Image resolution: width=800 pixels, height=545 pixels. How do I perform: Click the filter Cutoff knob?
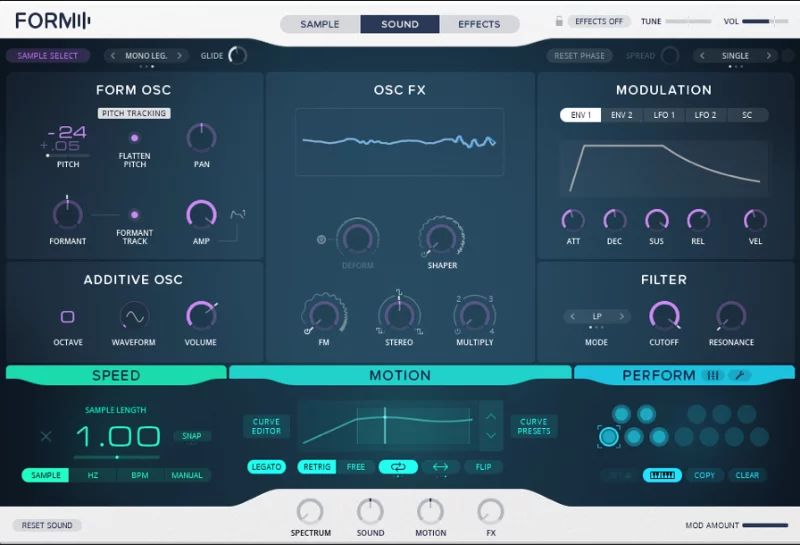[x=664, y=315]
